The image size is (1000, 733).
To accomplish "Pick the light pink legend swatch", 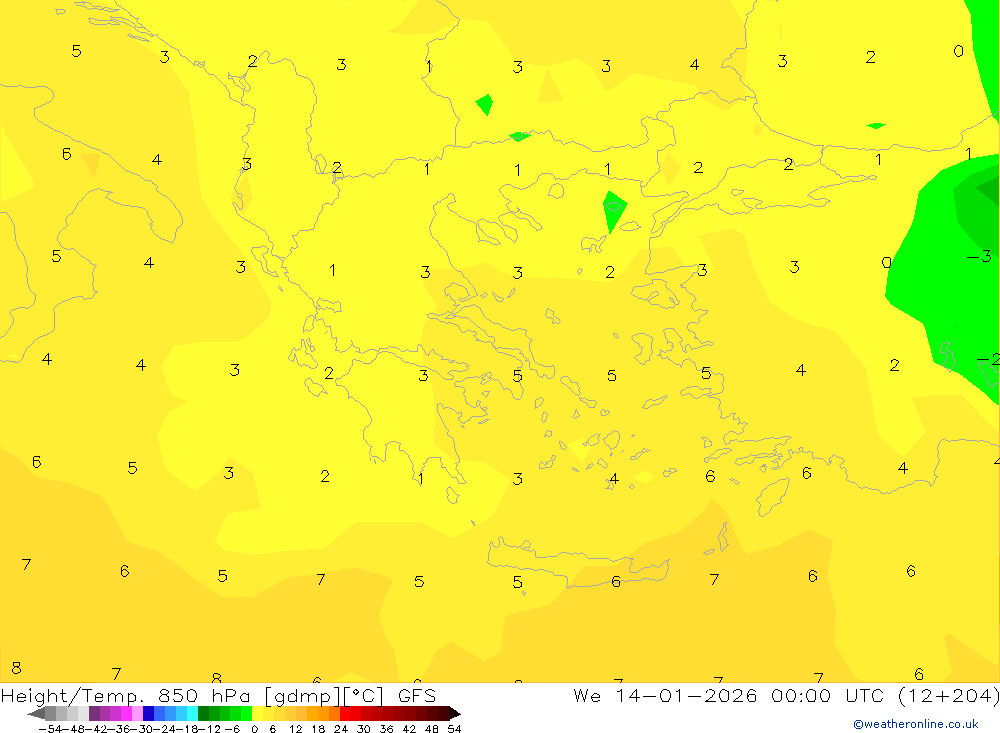I will point(137,714).
